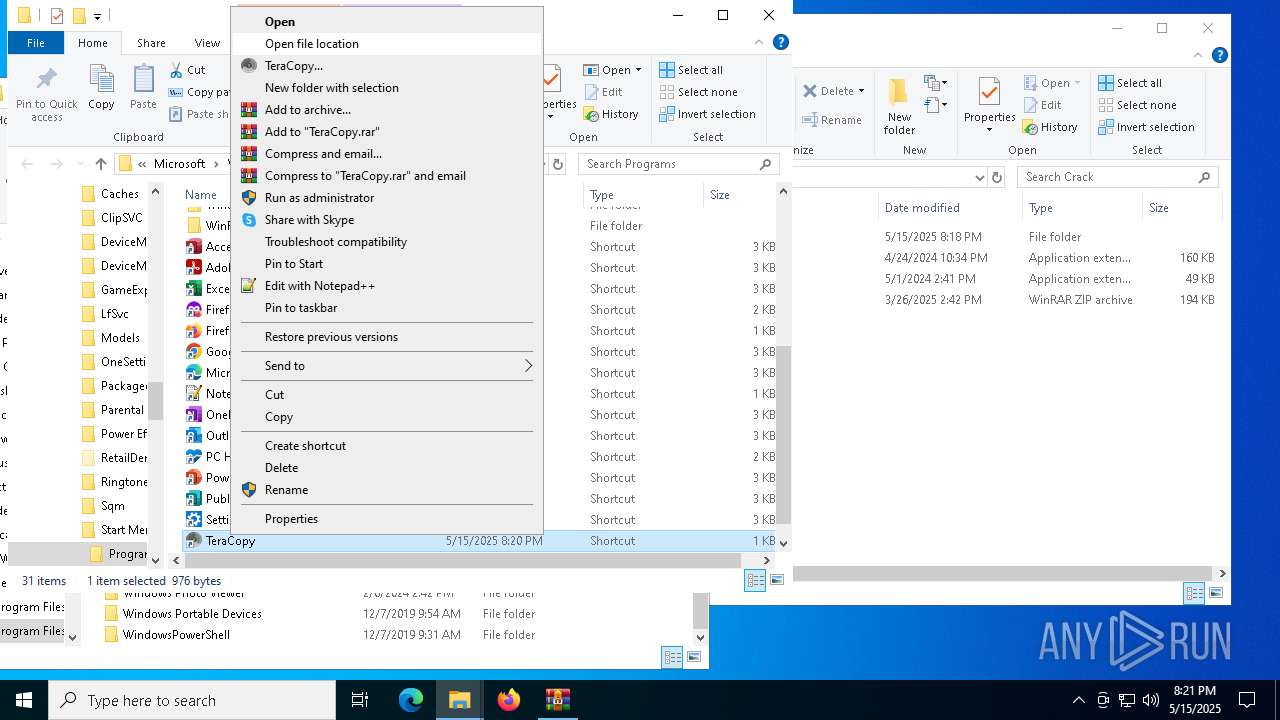The image size is (1280, 720).
Task: Click Invert selection in Crack window
Action: 1146,127
